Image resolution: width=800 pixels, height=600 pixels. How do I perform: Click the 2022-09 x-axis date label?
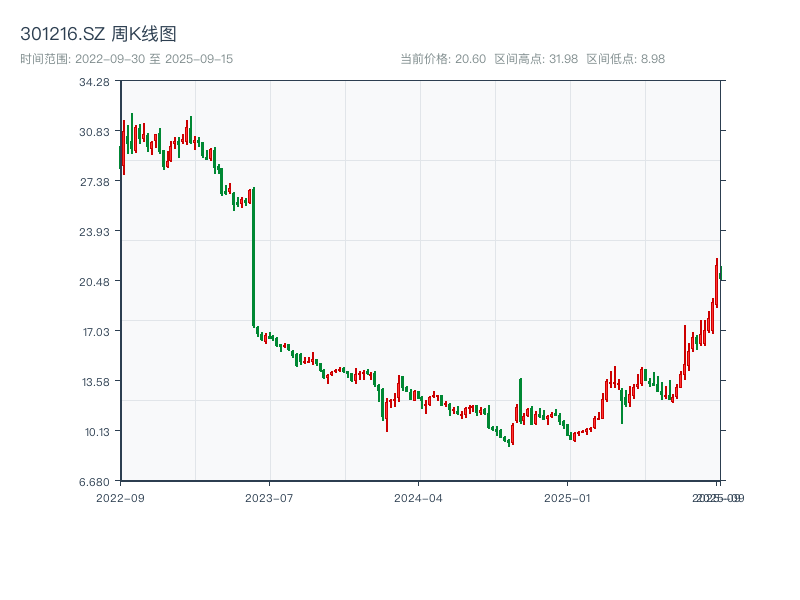click(x=120, y=497)
